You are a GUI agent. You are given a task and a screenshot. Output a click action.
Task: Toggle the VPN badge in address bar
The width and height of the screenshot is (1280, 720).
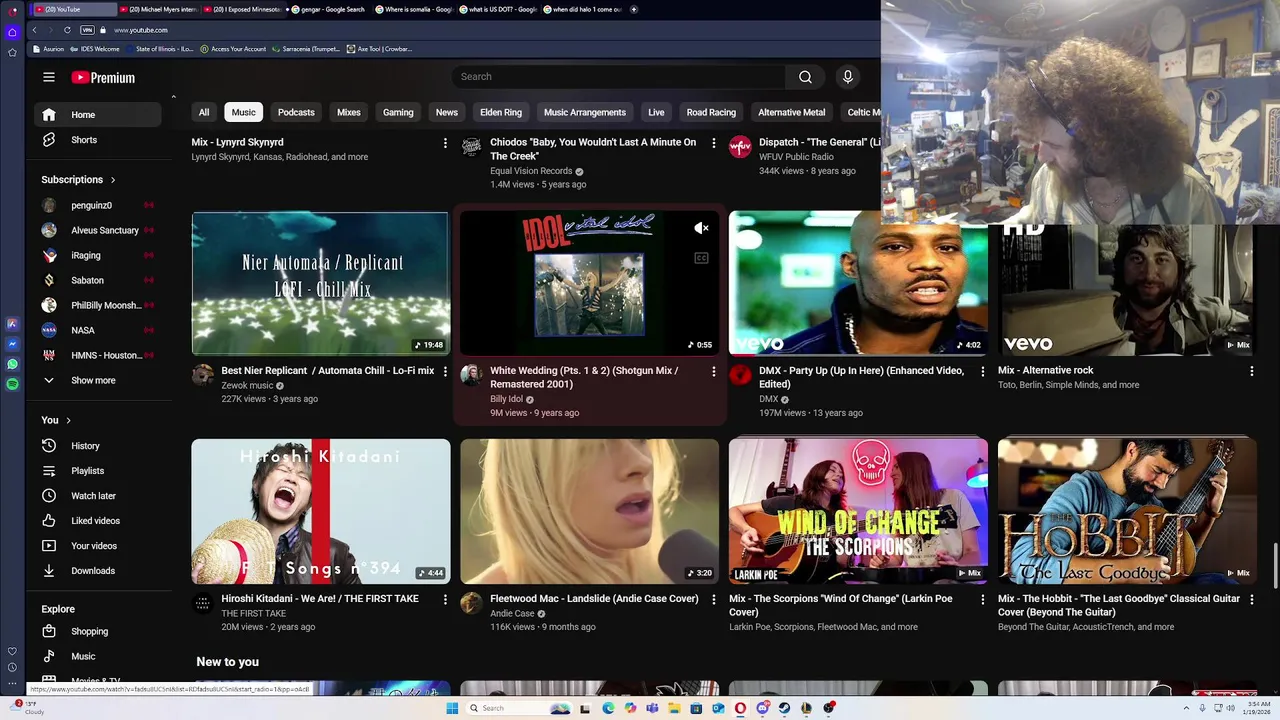(x=87, y=30)
